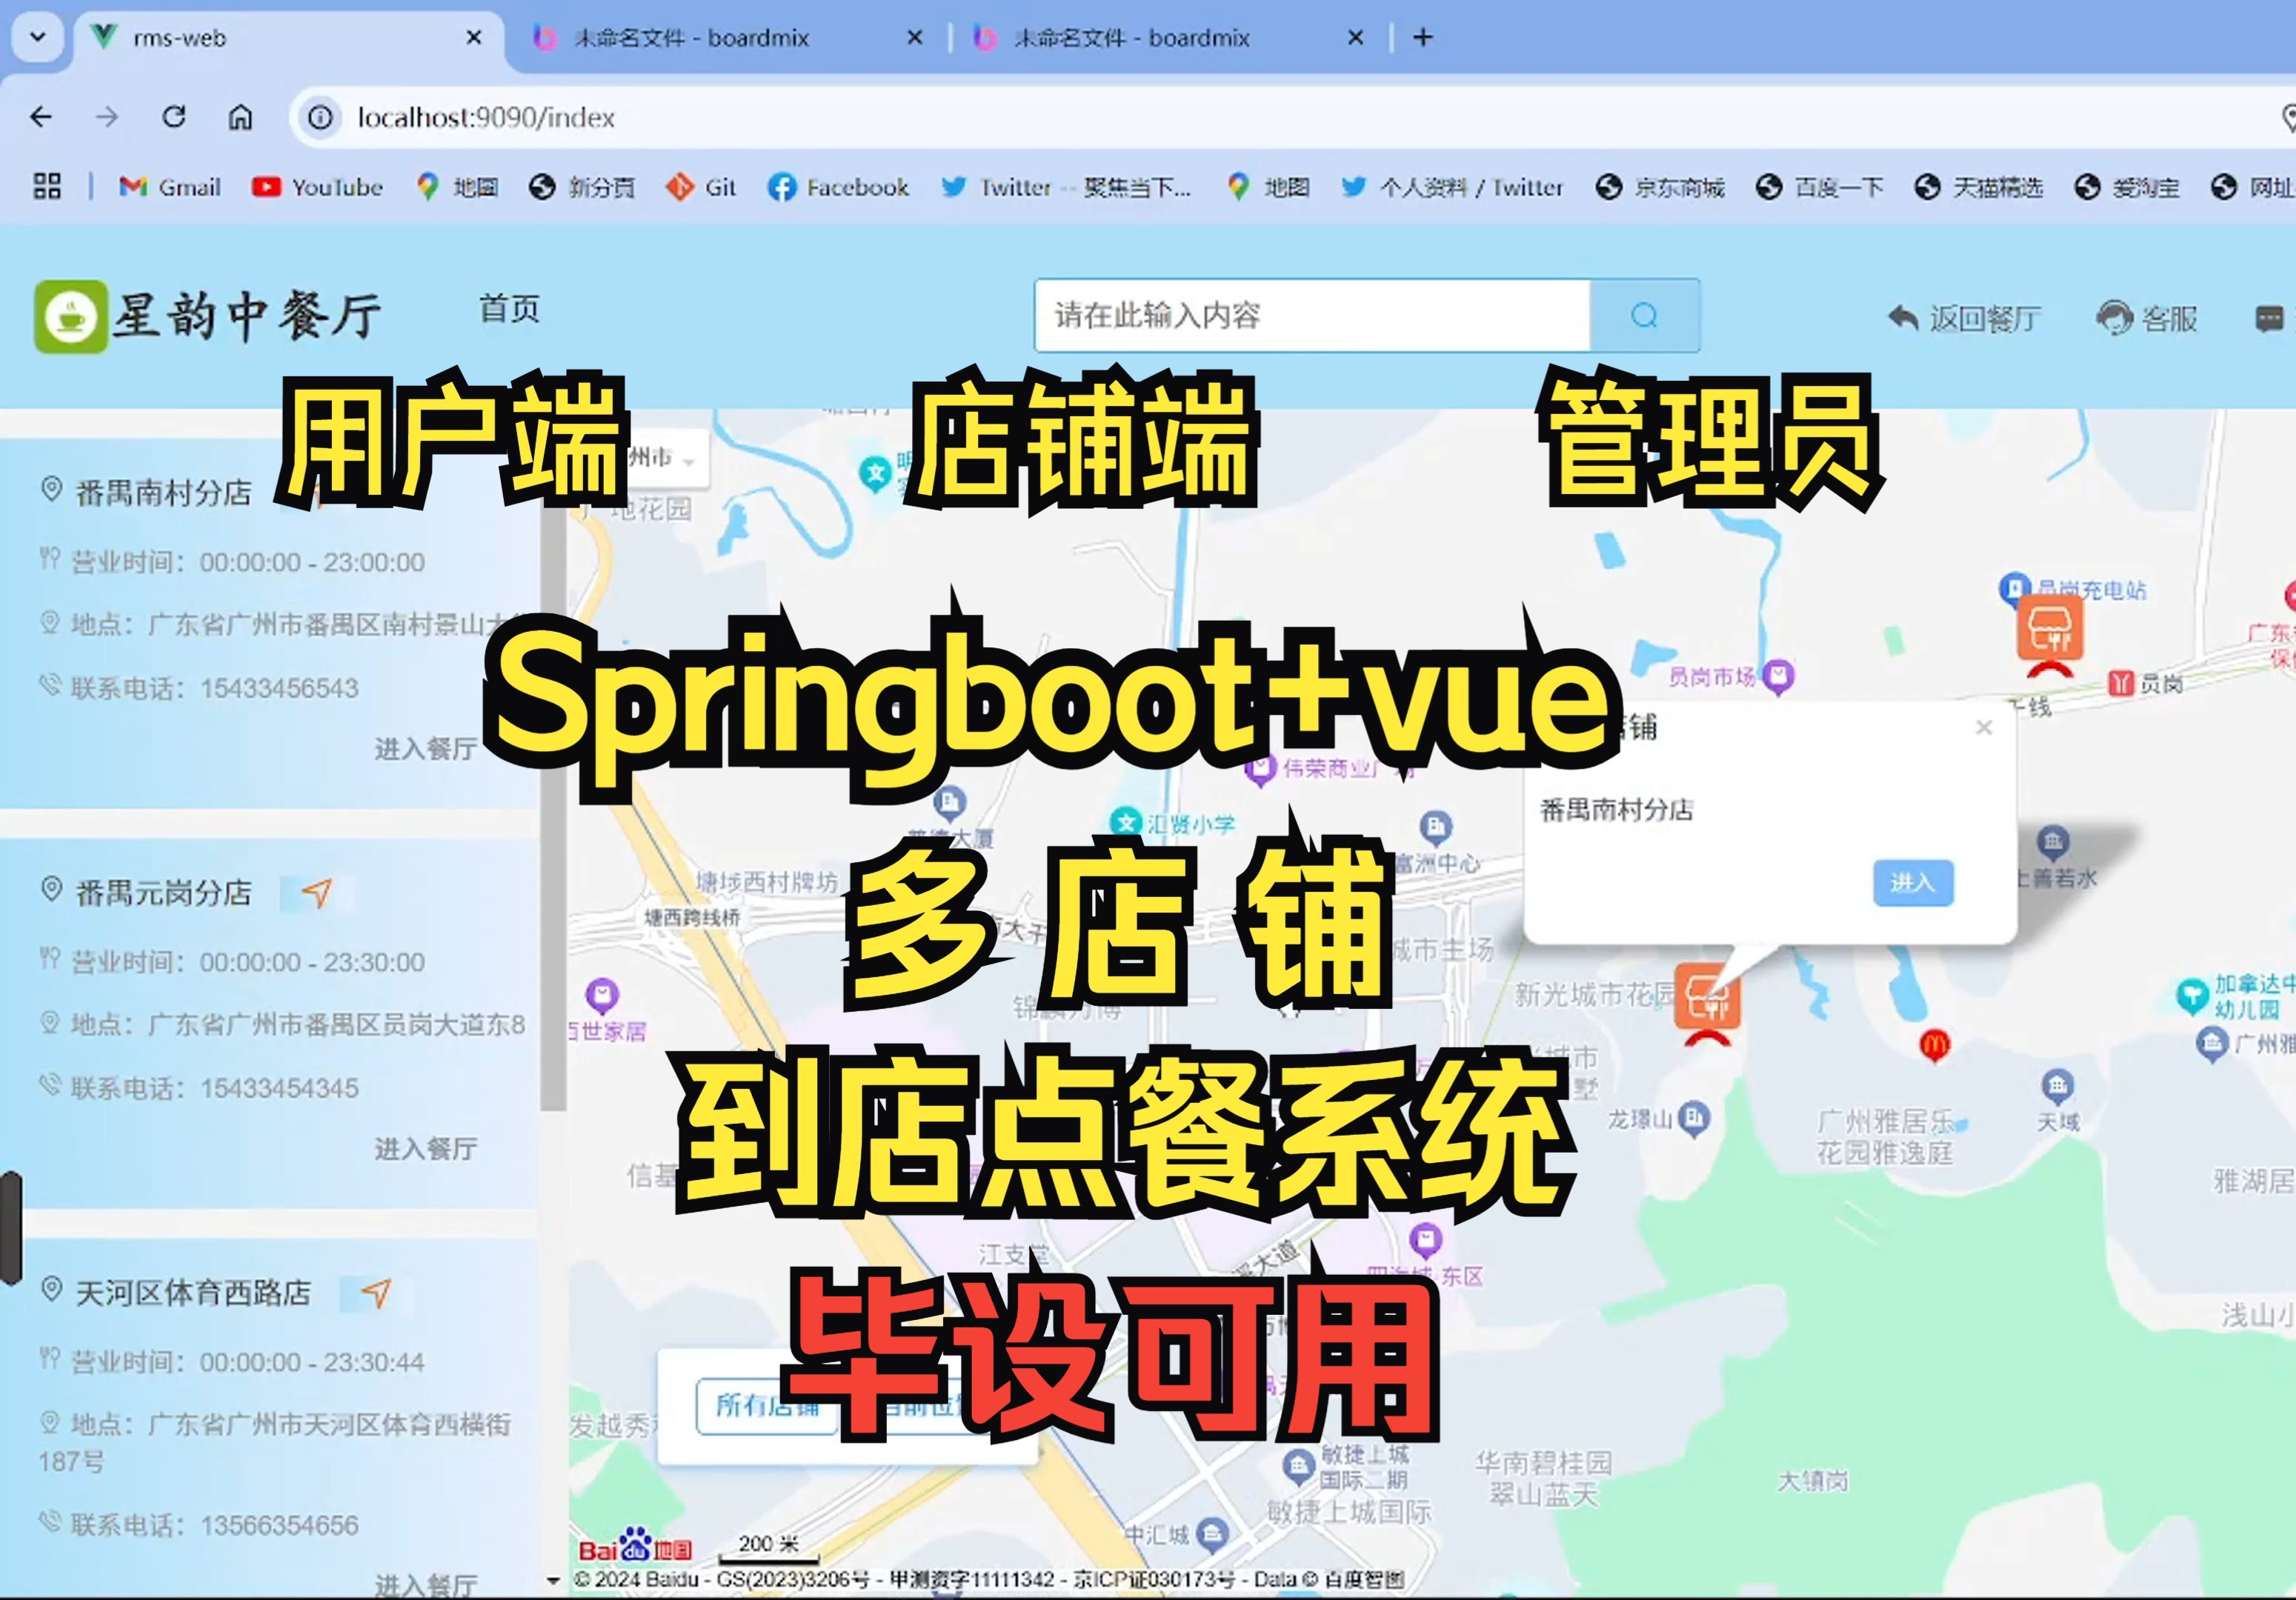
Task: Open the tab search chevron button
Action: pos(38,37)
